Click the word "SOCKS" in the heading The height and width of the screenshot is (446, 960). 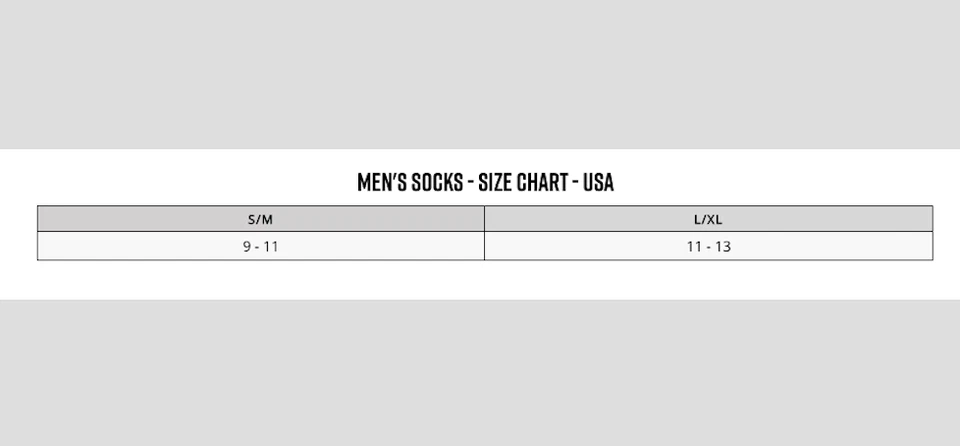437,182
